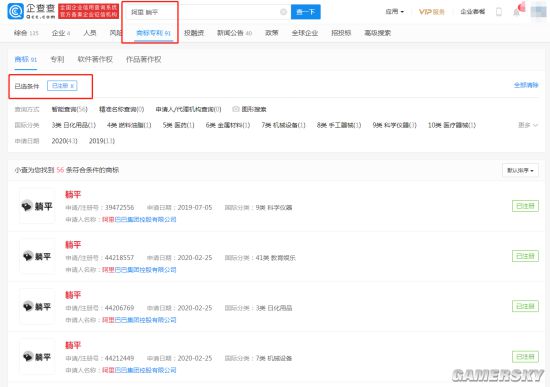Click in the search input field

coord(207,12)
